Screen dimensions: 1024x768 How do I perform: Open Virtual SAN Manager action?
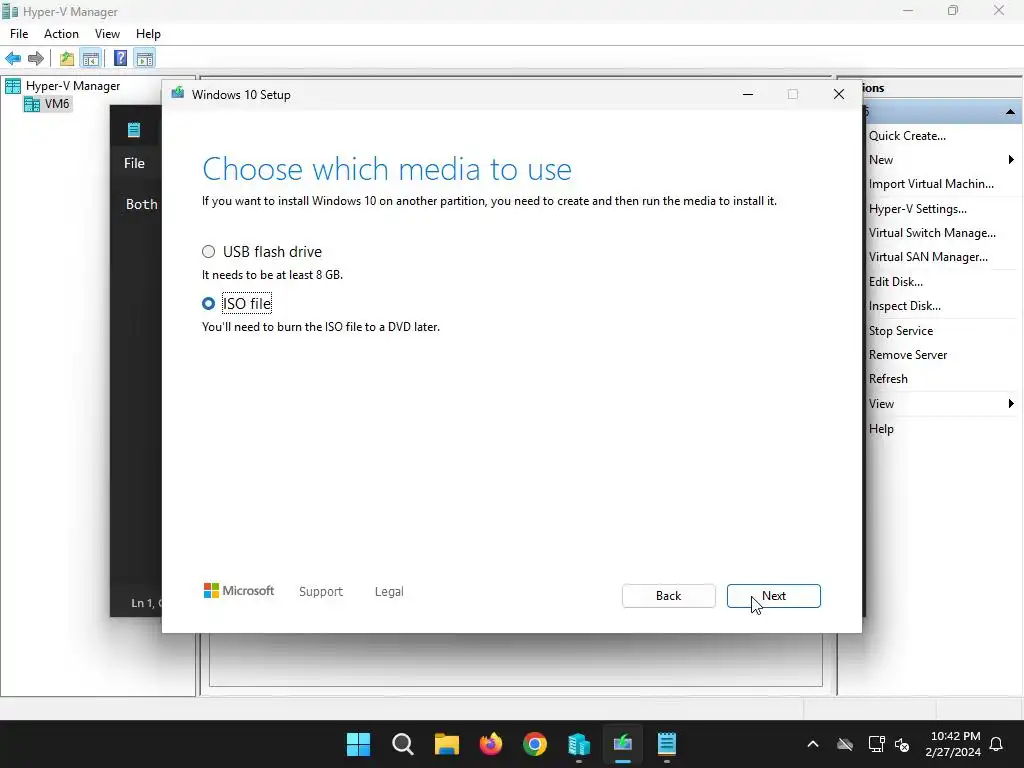pos(928,257)
